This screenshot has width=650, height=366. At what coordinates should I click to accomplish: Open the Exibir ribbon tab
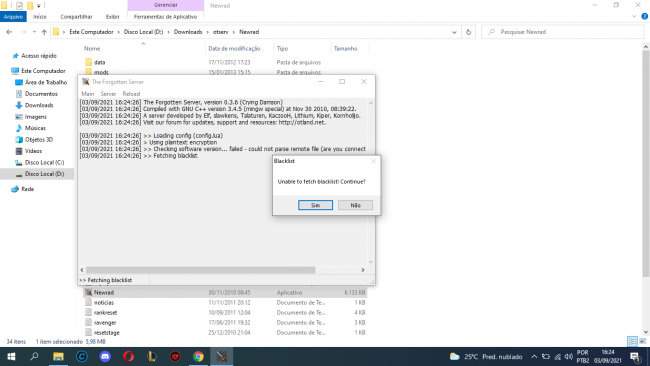click(112, 17)
